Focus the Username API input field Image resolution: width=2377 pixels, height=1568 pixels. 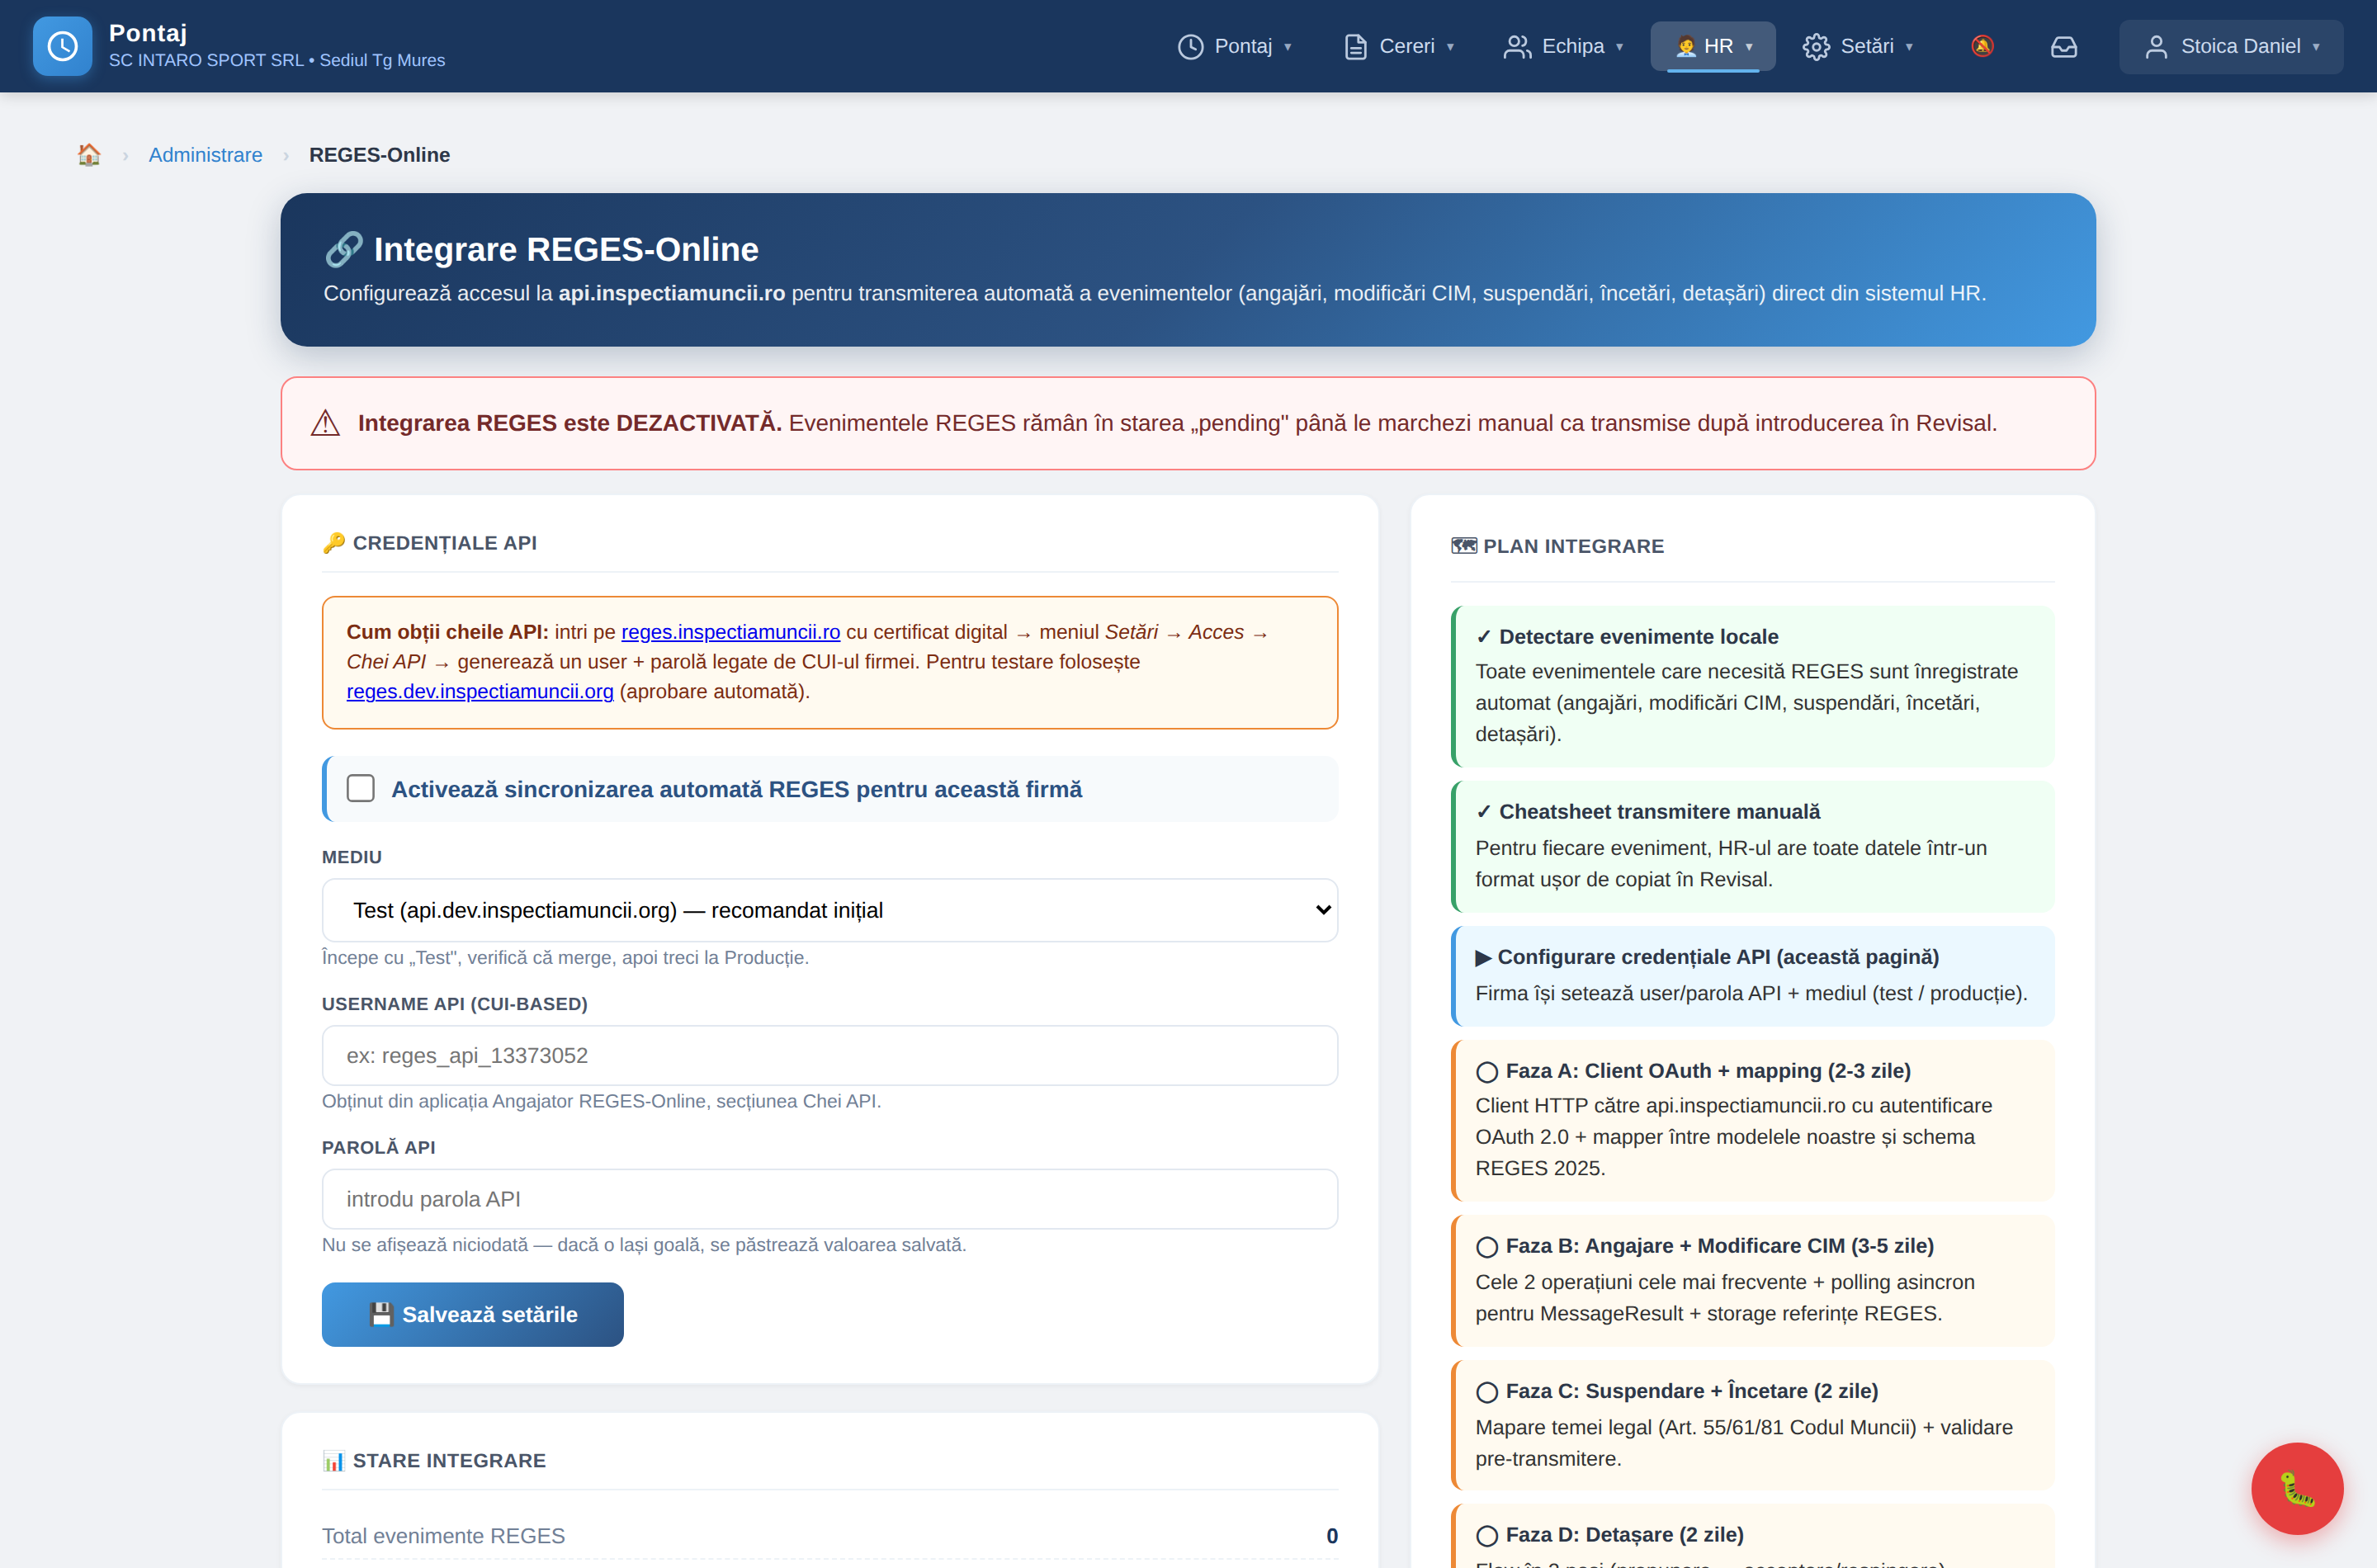point(829,1055)
